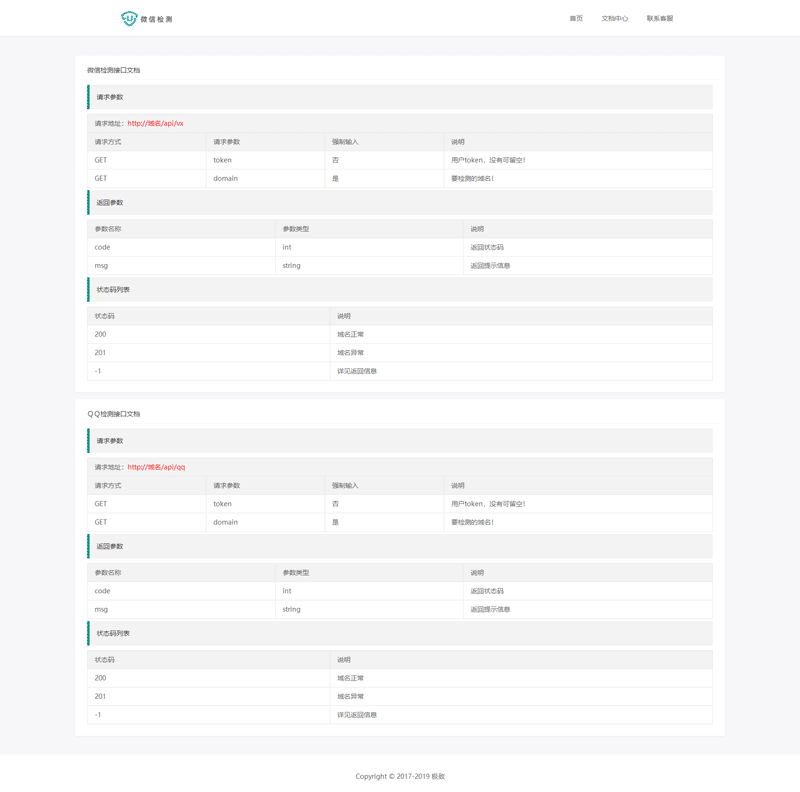Click the domain parameter cell in the QQ table
Viewport: 800px width, 792px height.
(225, 522)
